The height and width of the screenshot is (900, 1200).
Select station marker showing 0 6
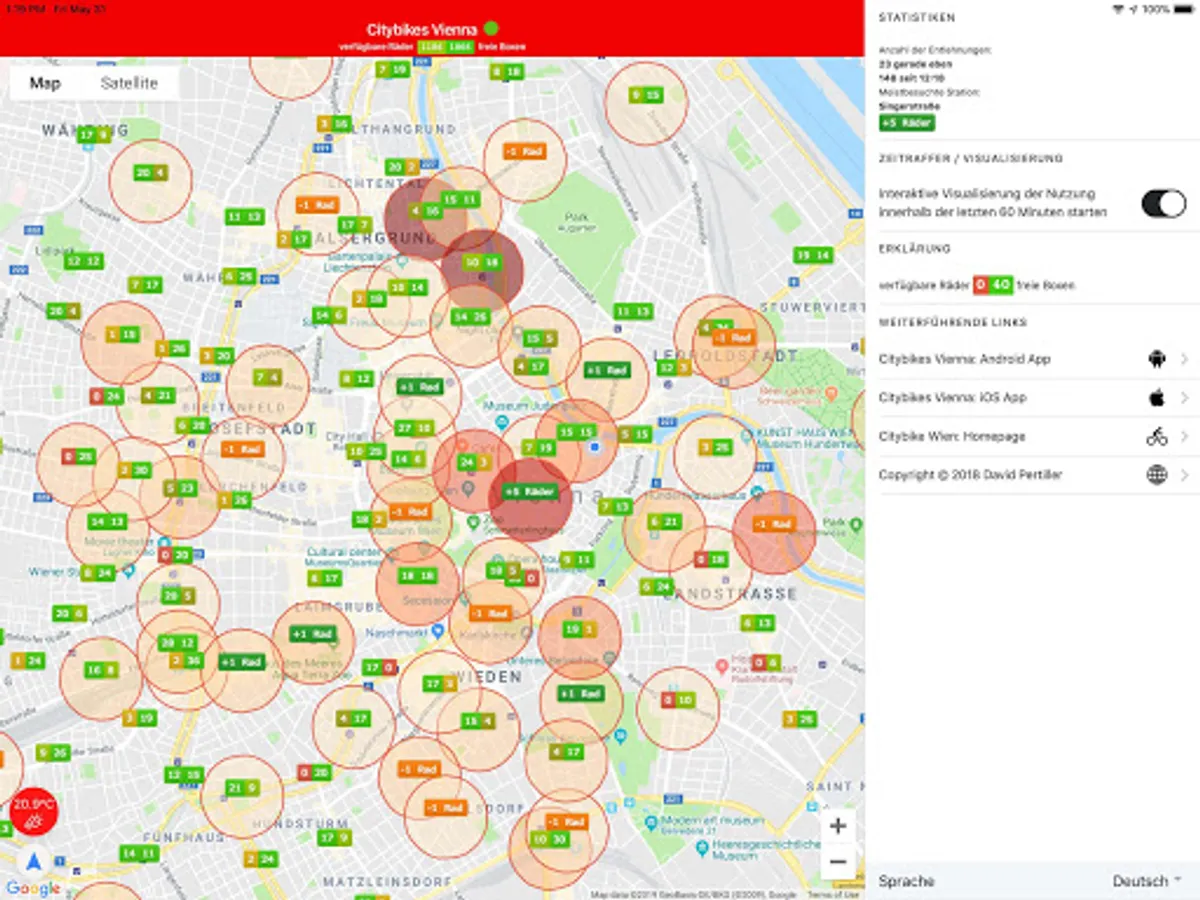tap(766, 662)
